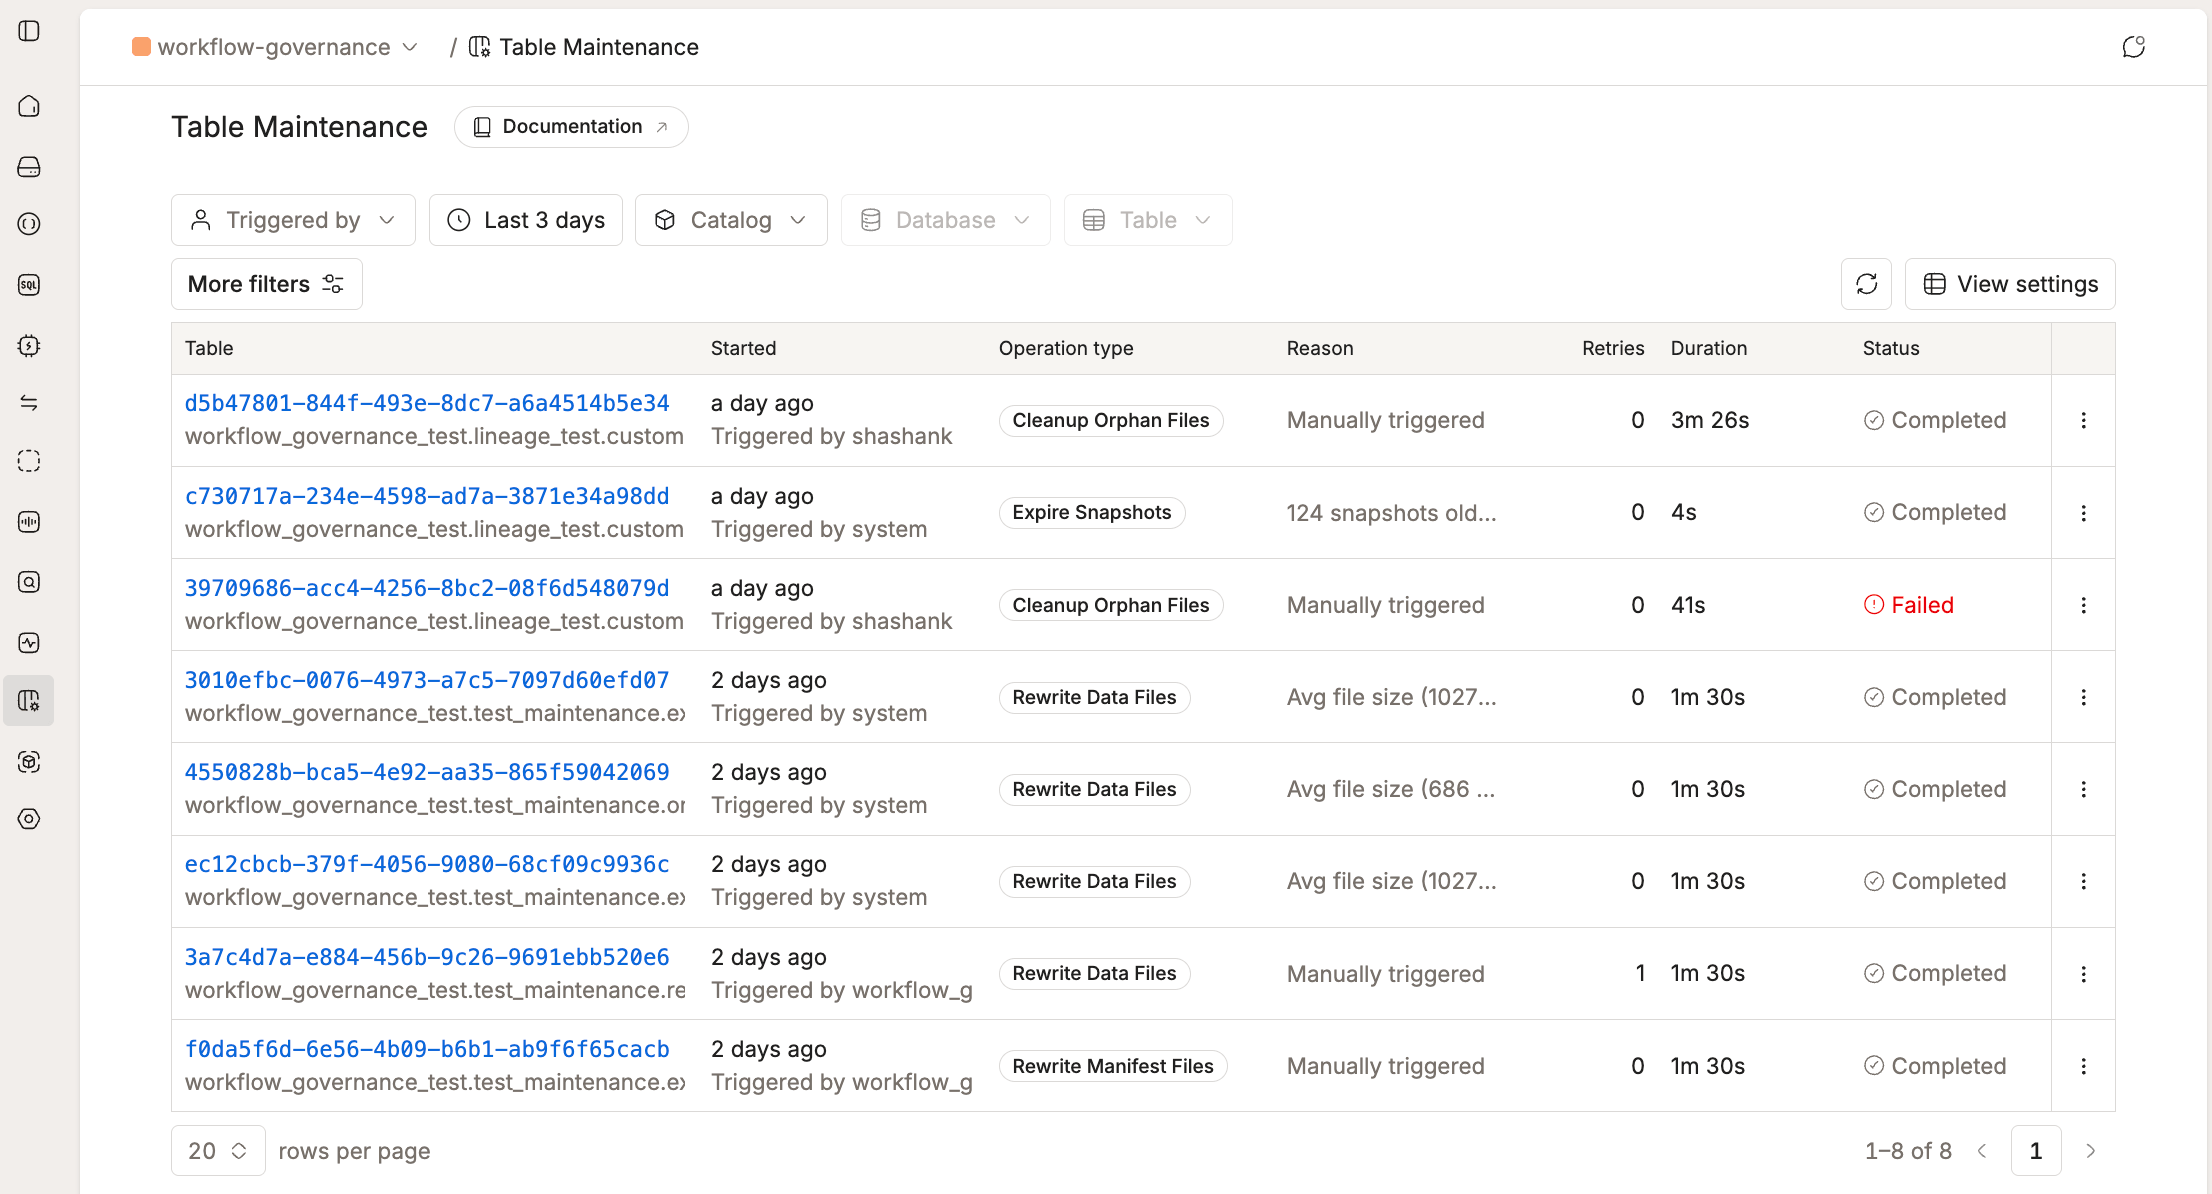Open row actions for Expire Snapshots job
This screenshot has height=1194, width=2212.
pyautogui.click(x=2083, y=513)
